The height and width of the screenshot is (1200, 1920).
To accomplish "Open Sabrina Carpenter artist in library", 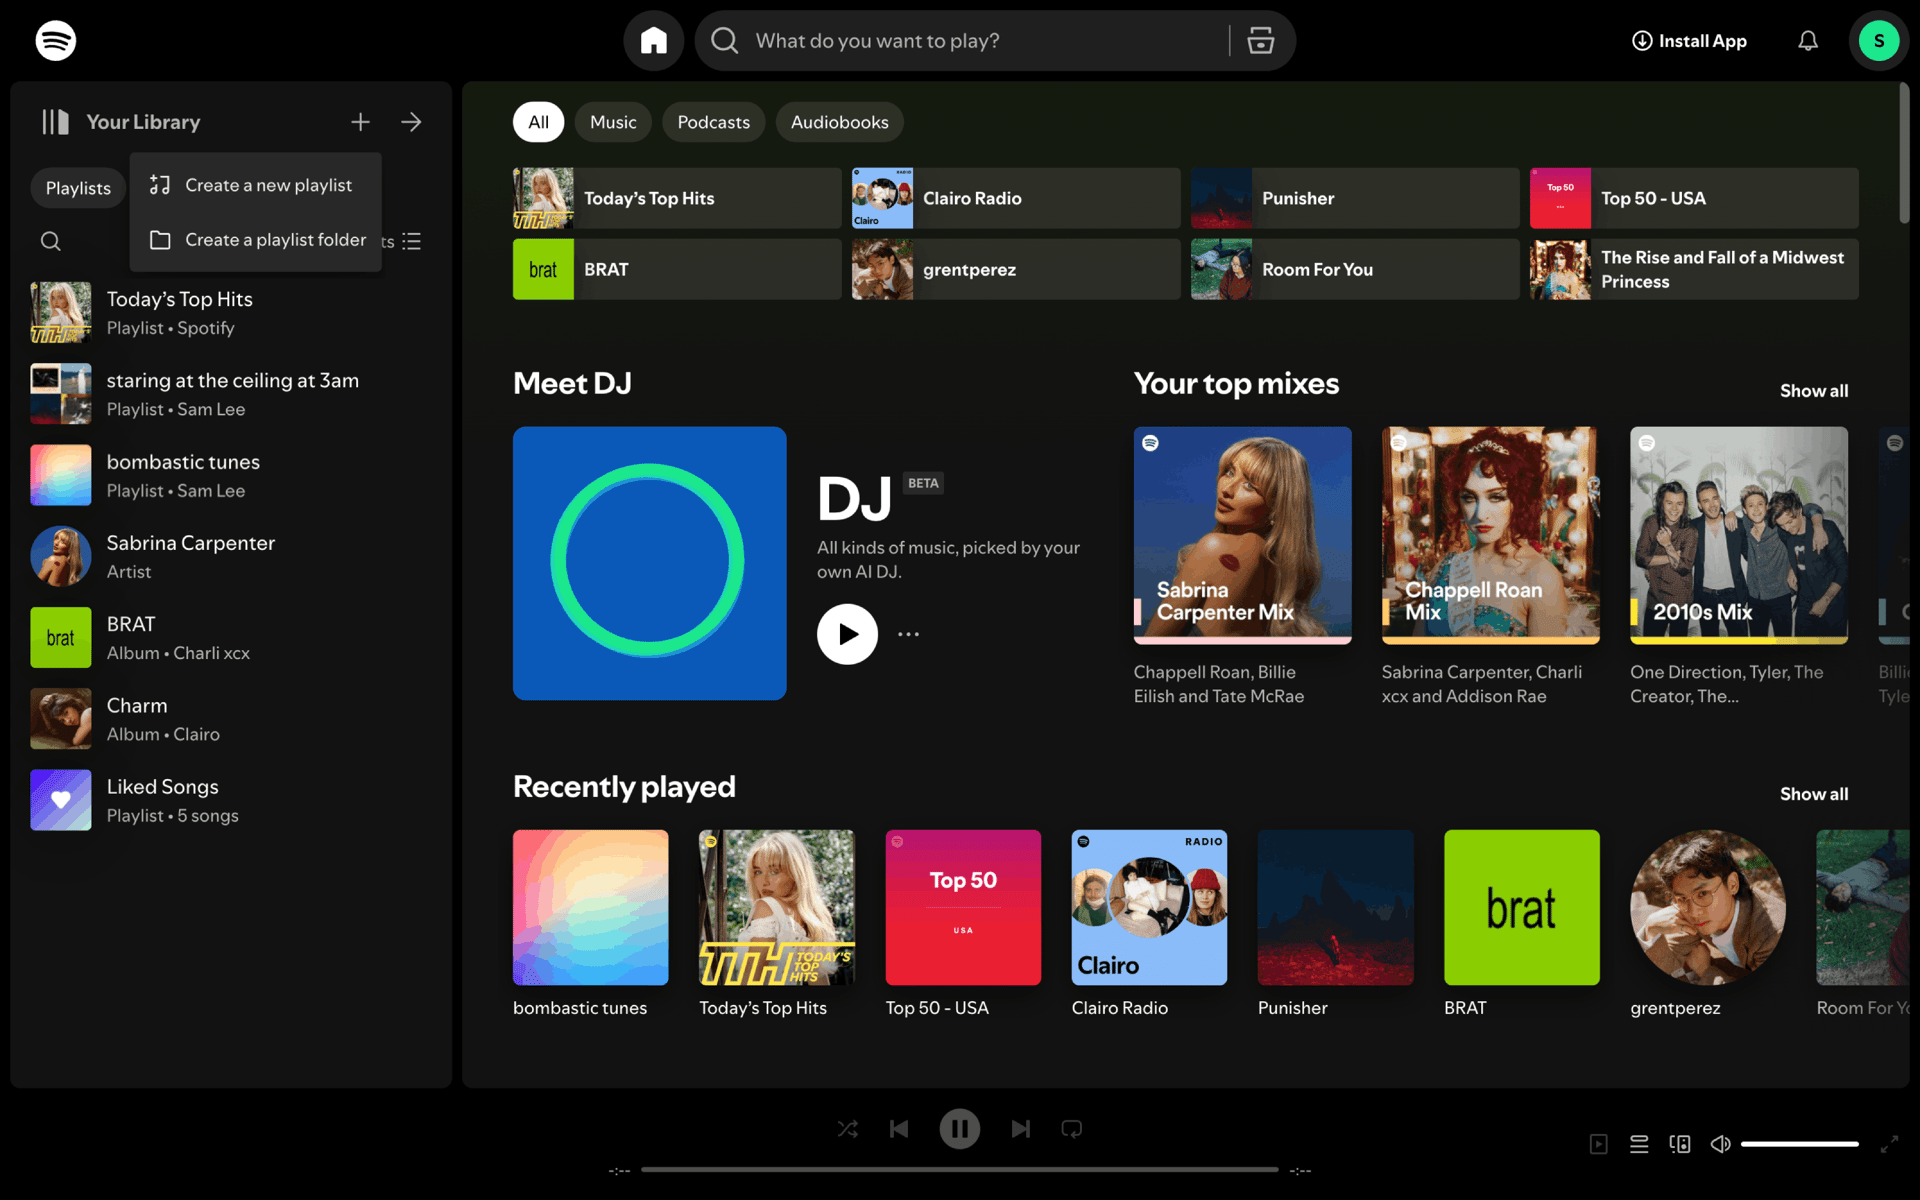I will [x=231, y=556].
